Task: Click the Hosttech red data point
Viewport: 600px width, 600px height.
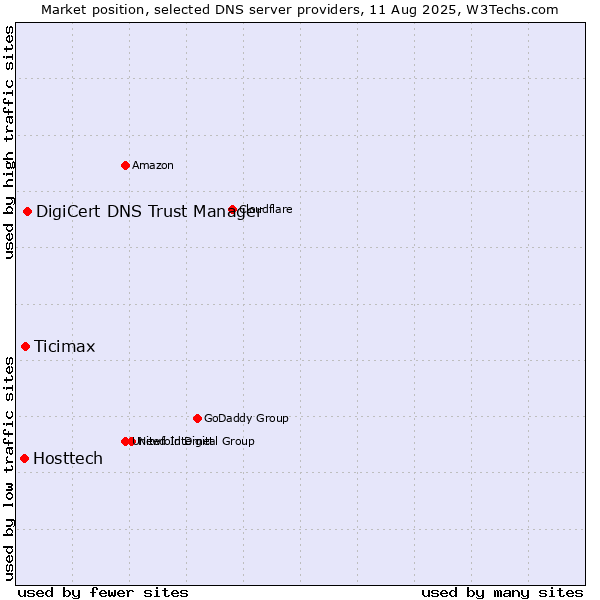Action: [24, 458]
